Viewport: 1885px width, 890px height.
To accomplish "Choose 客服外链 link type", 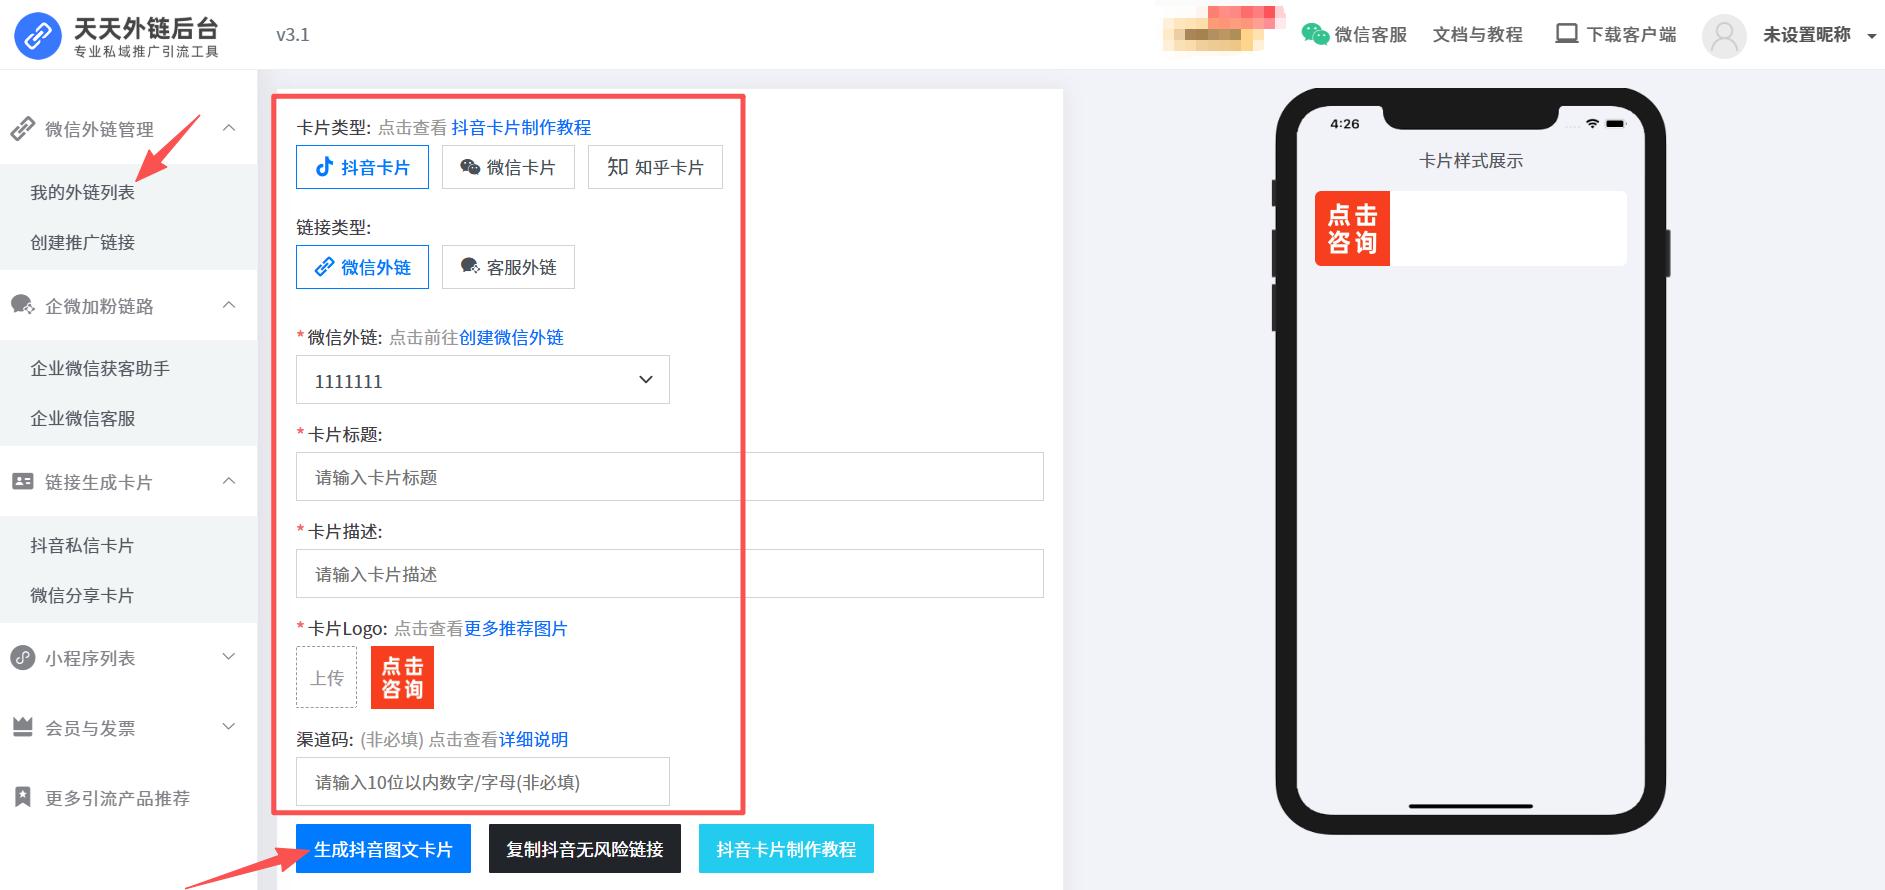I will [x=508, y=267].
